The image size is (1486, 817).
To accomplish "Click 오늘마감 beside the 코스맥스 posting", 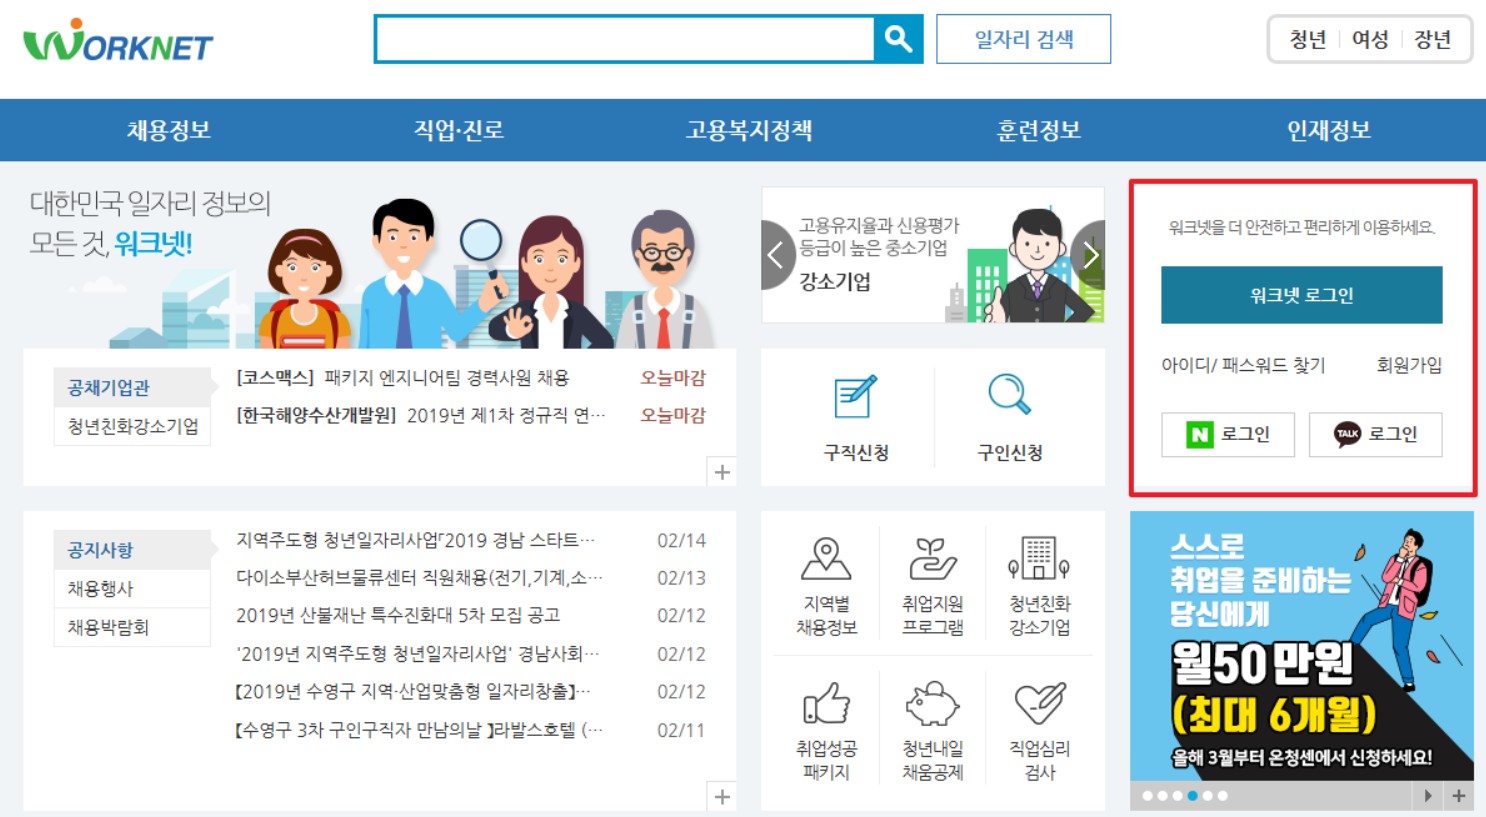I will click(x=673, y=378).
